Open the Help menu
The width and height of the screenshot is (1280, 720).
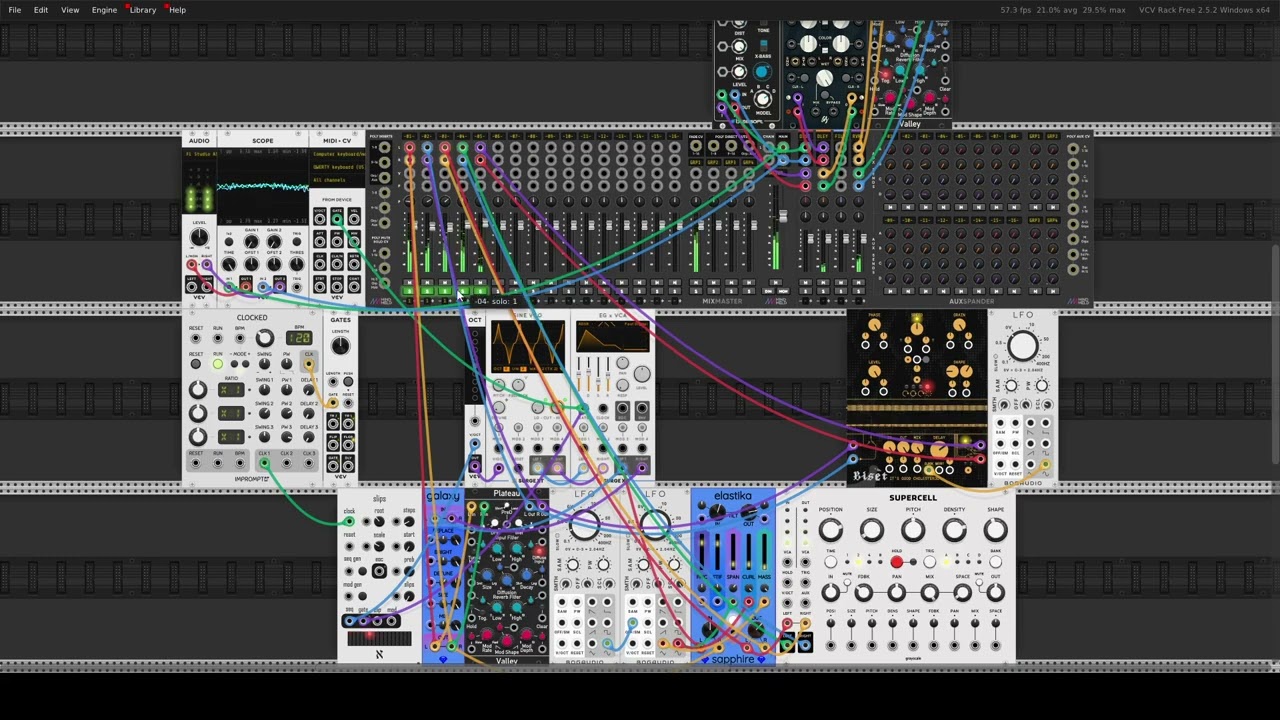(177, 10)
